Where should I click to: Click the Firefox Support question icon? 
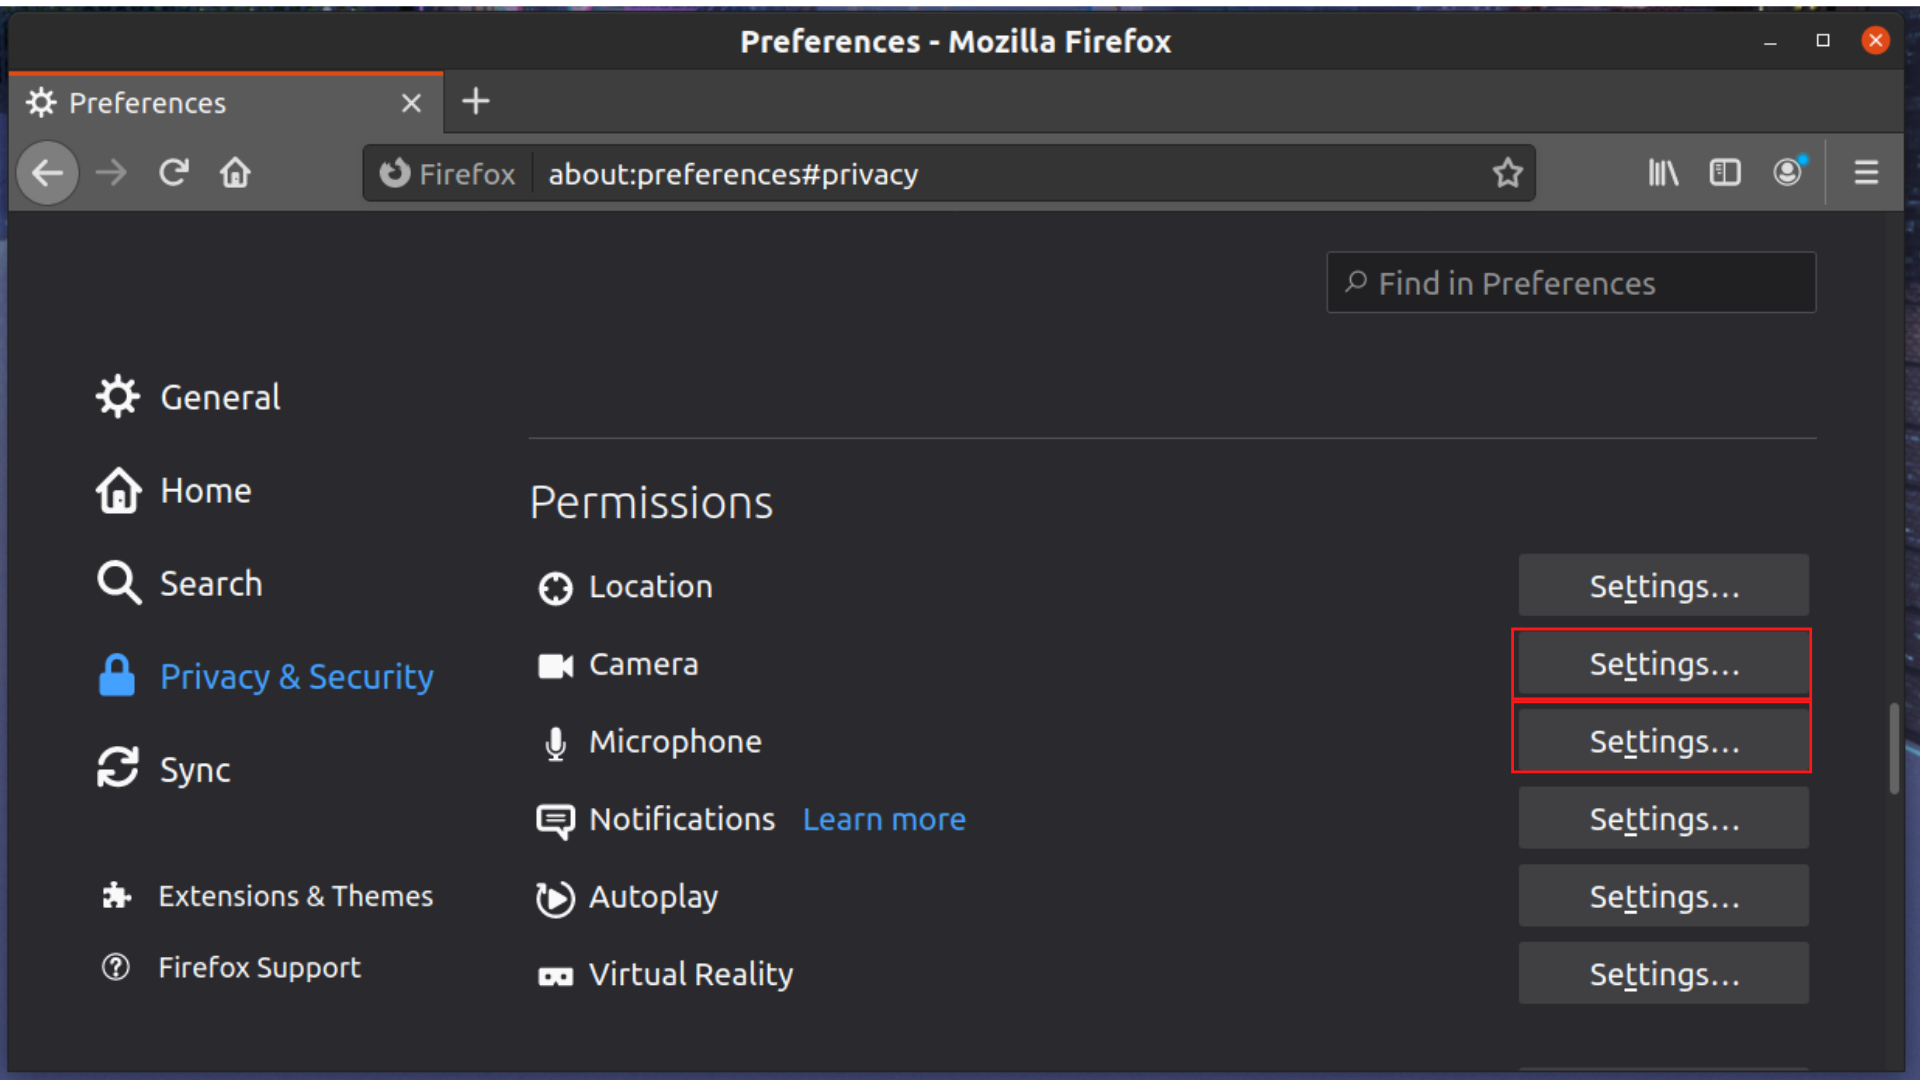pos(116,967)
